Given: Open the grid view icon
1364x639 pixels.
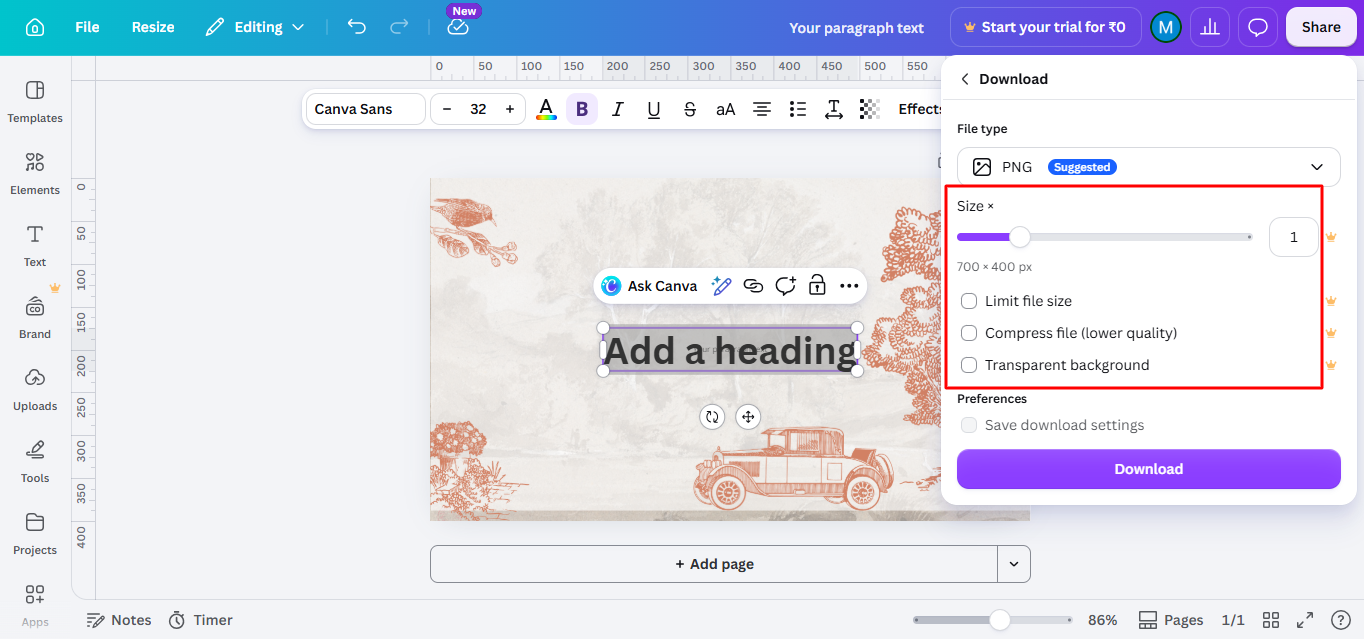Looking at the screenshot, I should click(1271, 620).
